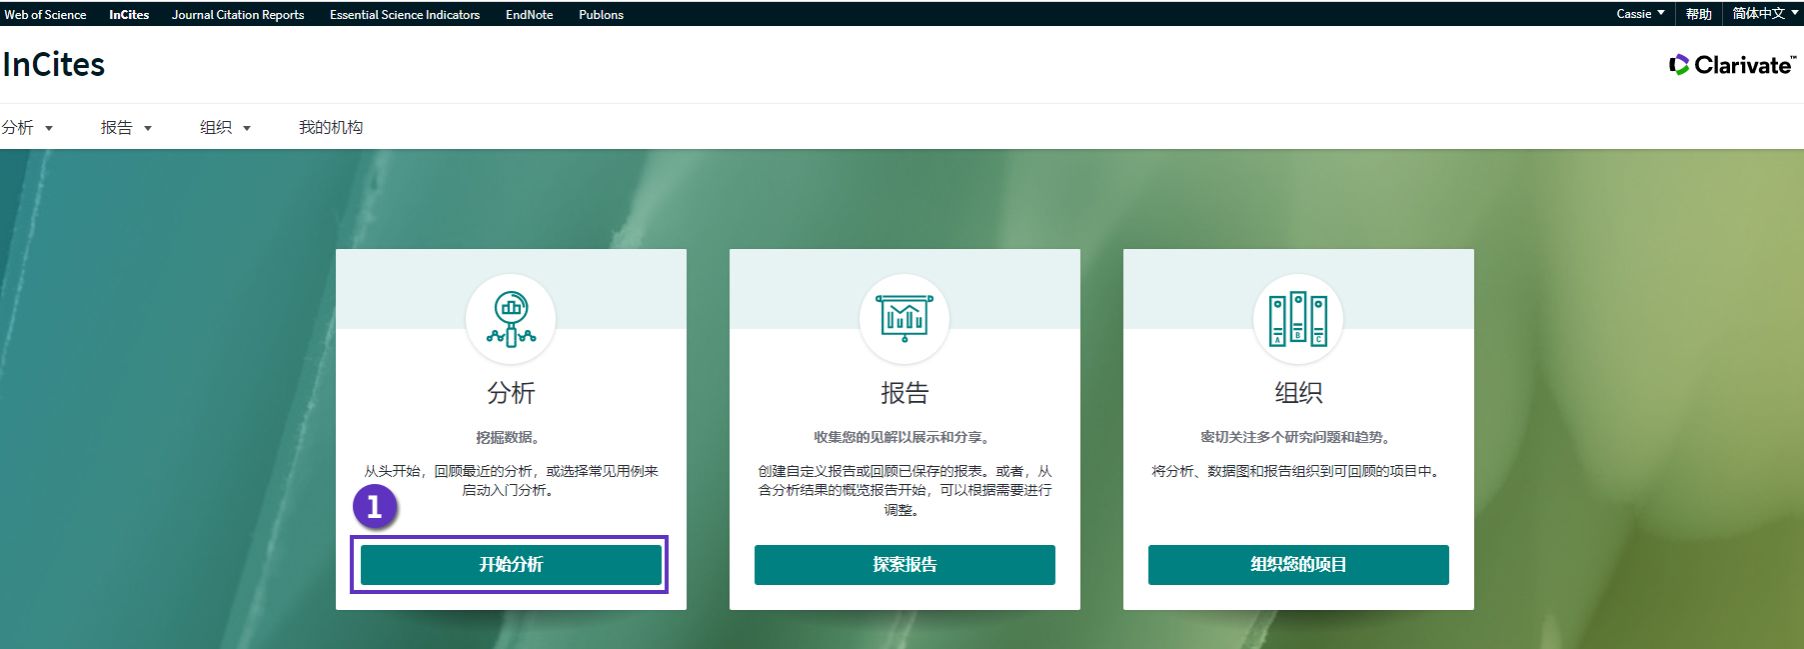Click the presentation chart icon on 报告 card
Screen dimensions: 1804x649
pyautogui.click(x=904, y=319)
